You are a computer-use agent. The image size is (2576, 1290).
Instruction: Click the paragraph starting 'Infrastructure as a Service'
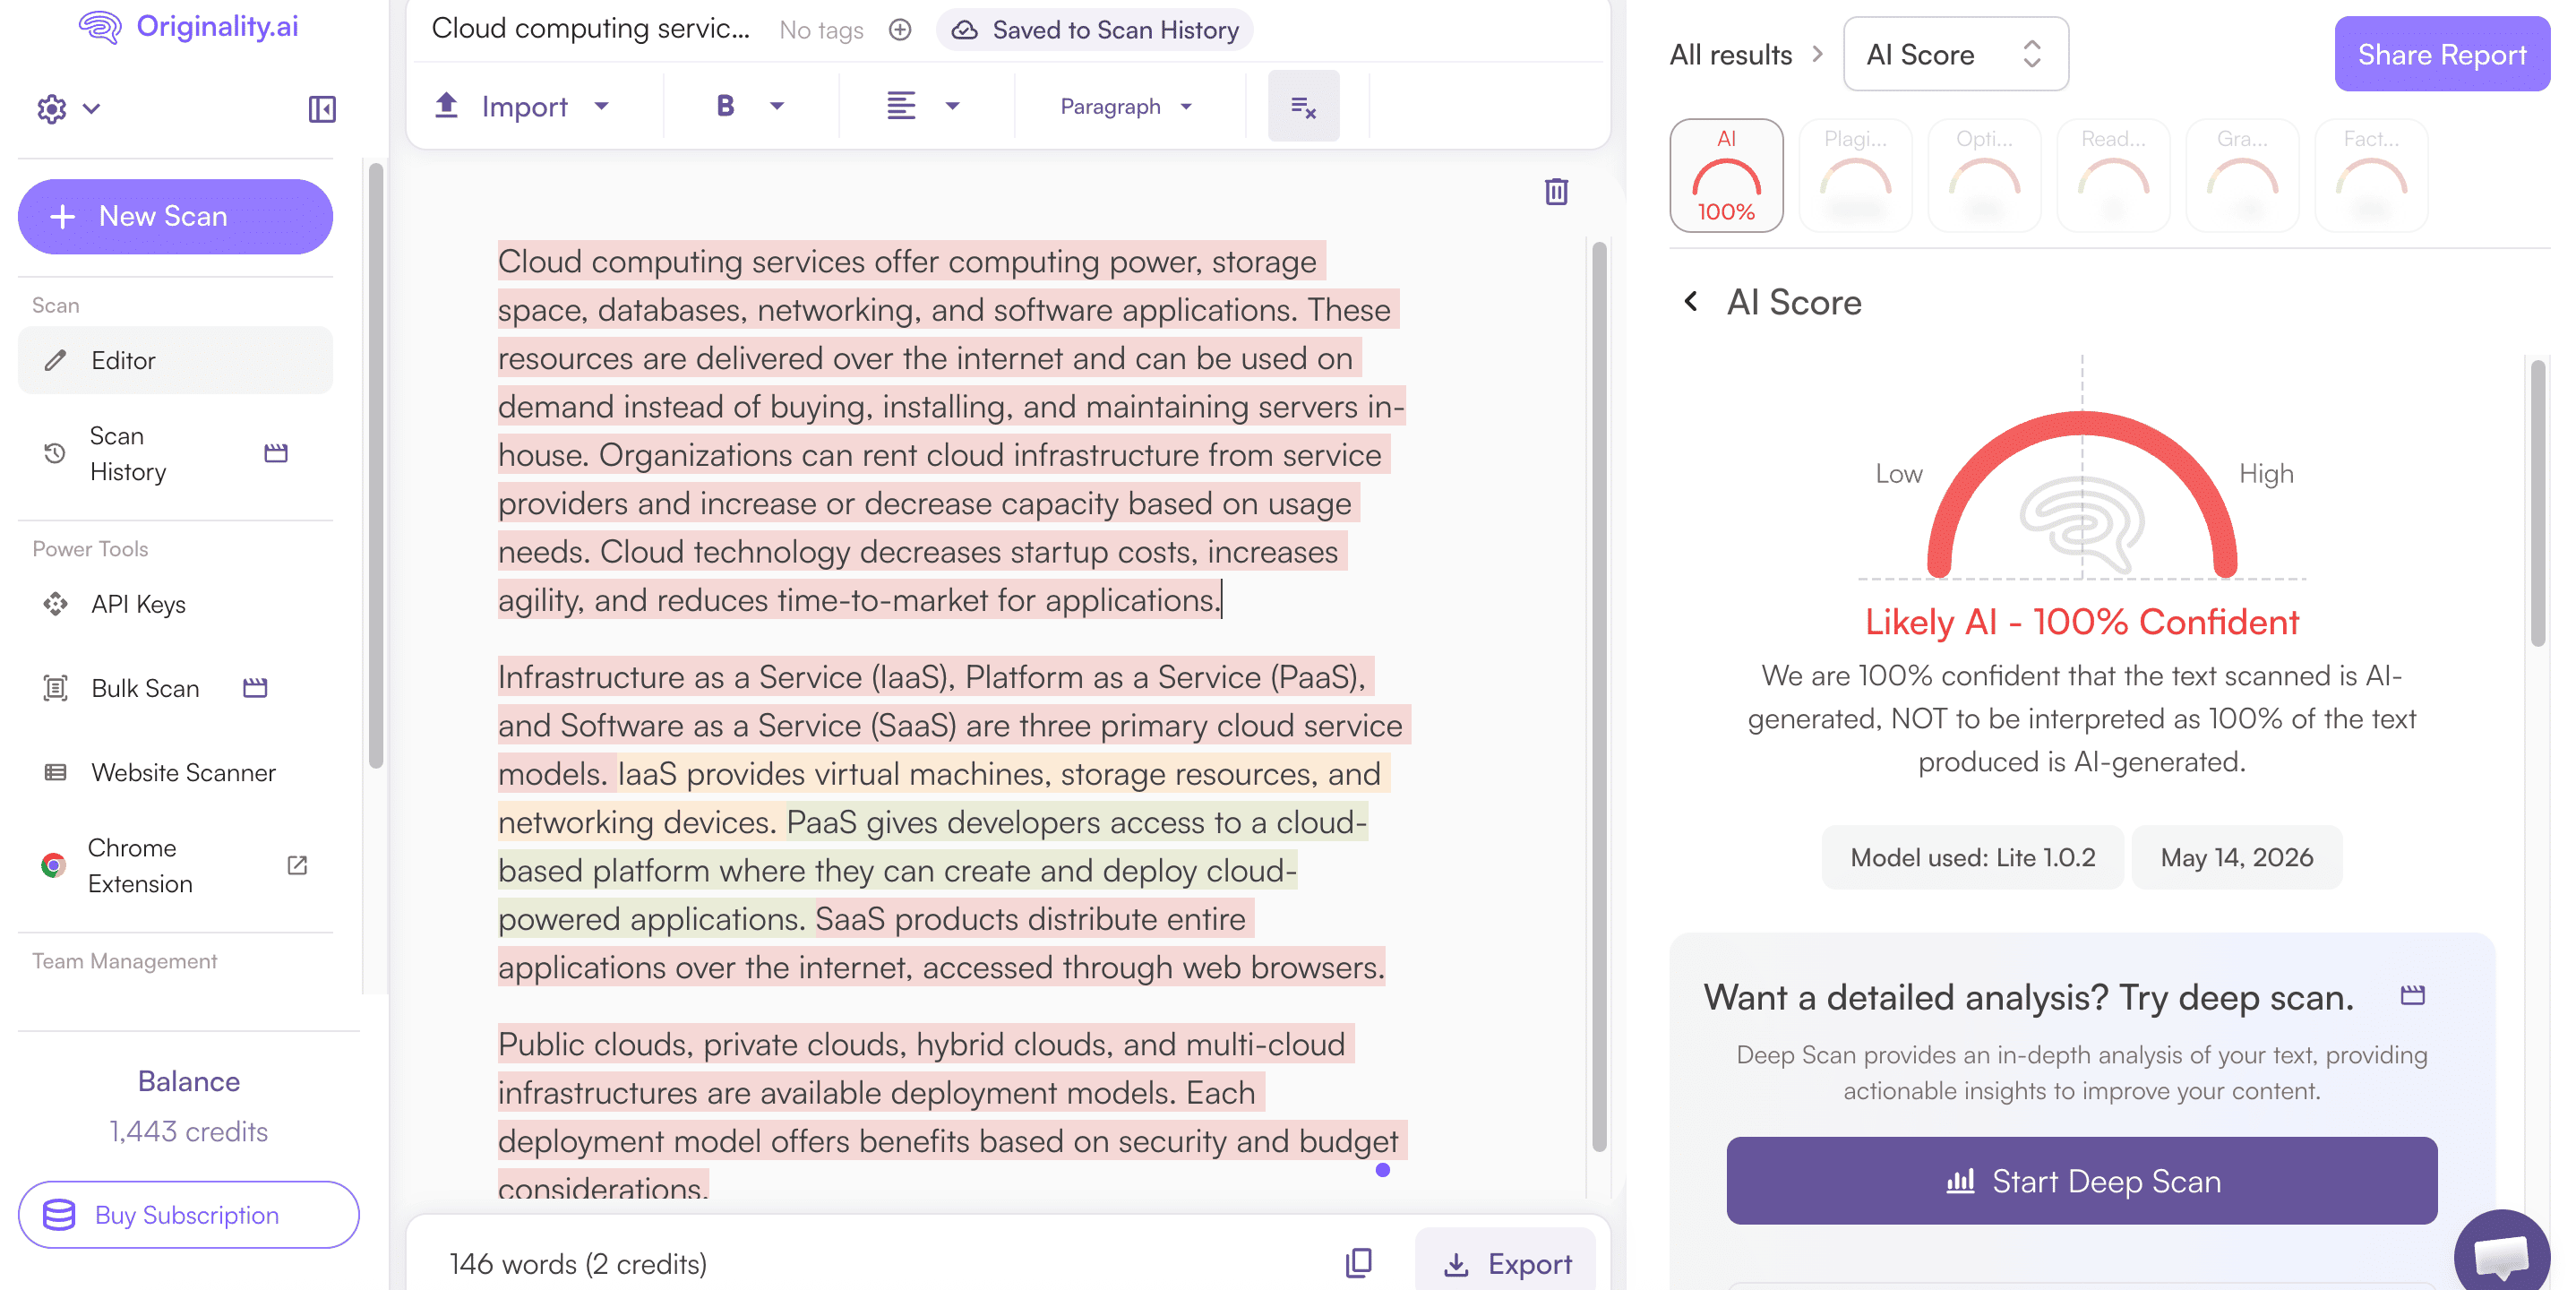[x=954, y=822]
